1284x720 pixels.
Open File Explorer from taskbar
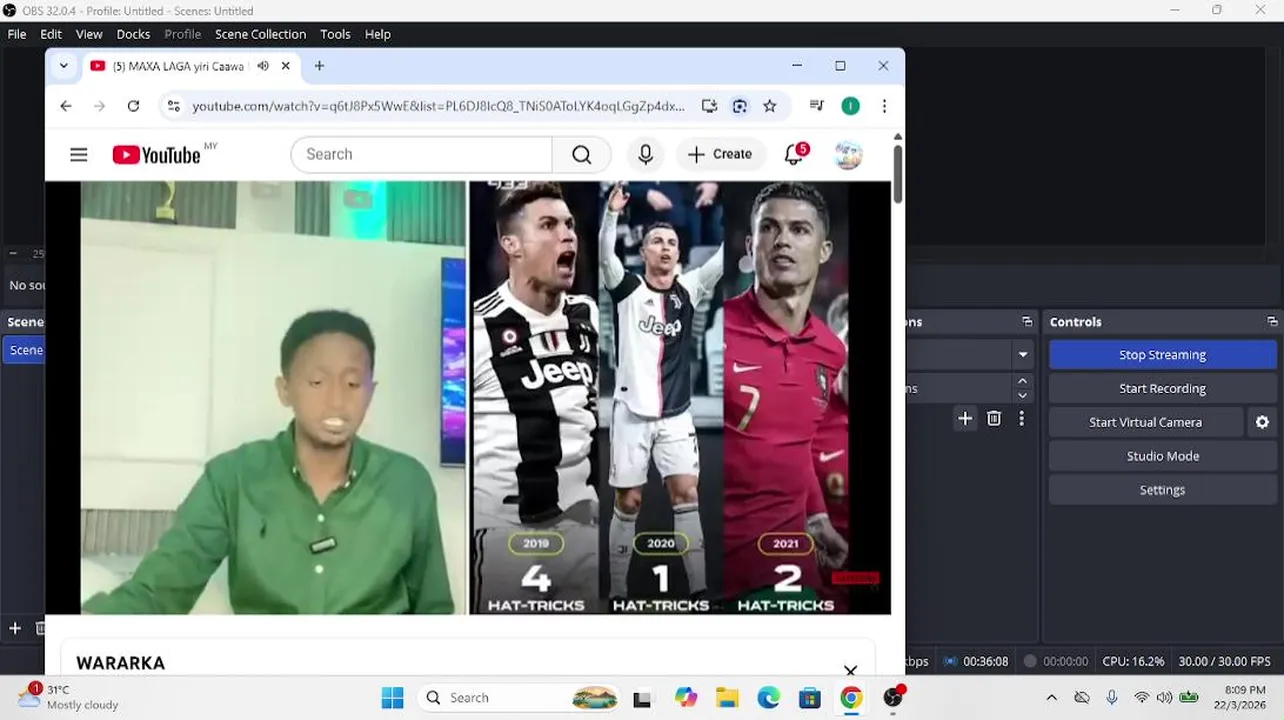[x=726, y=698]
